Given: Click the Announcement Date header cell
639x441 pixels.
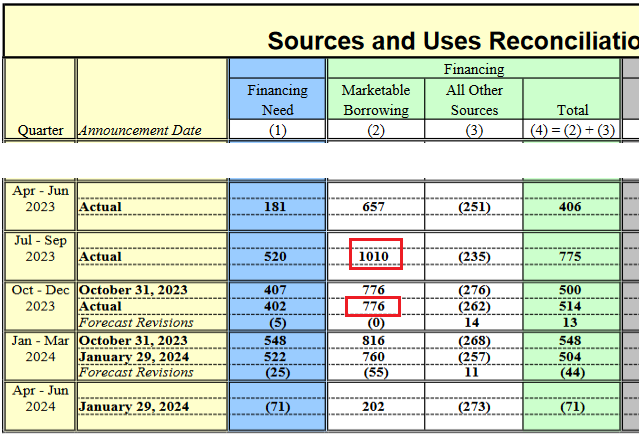Looking at the screenshot, I should [140, 130].
